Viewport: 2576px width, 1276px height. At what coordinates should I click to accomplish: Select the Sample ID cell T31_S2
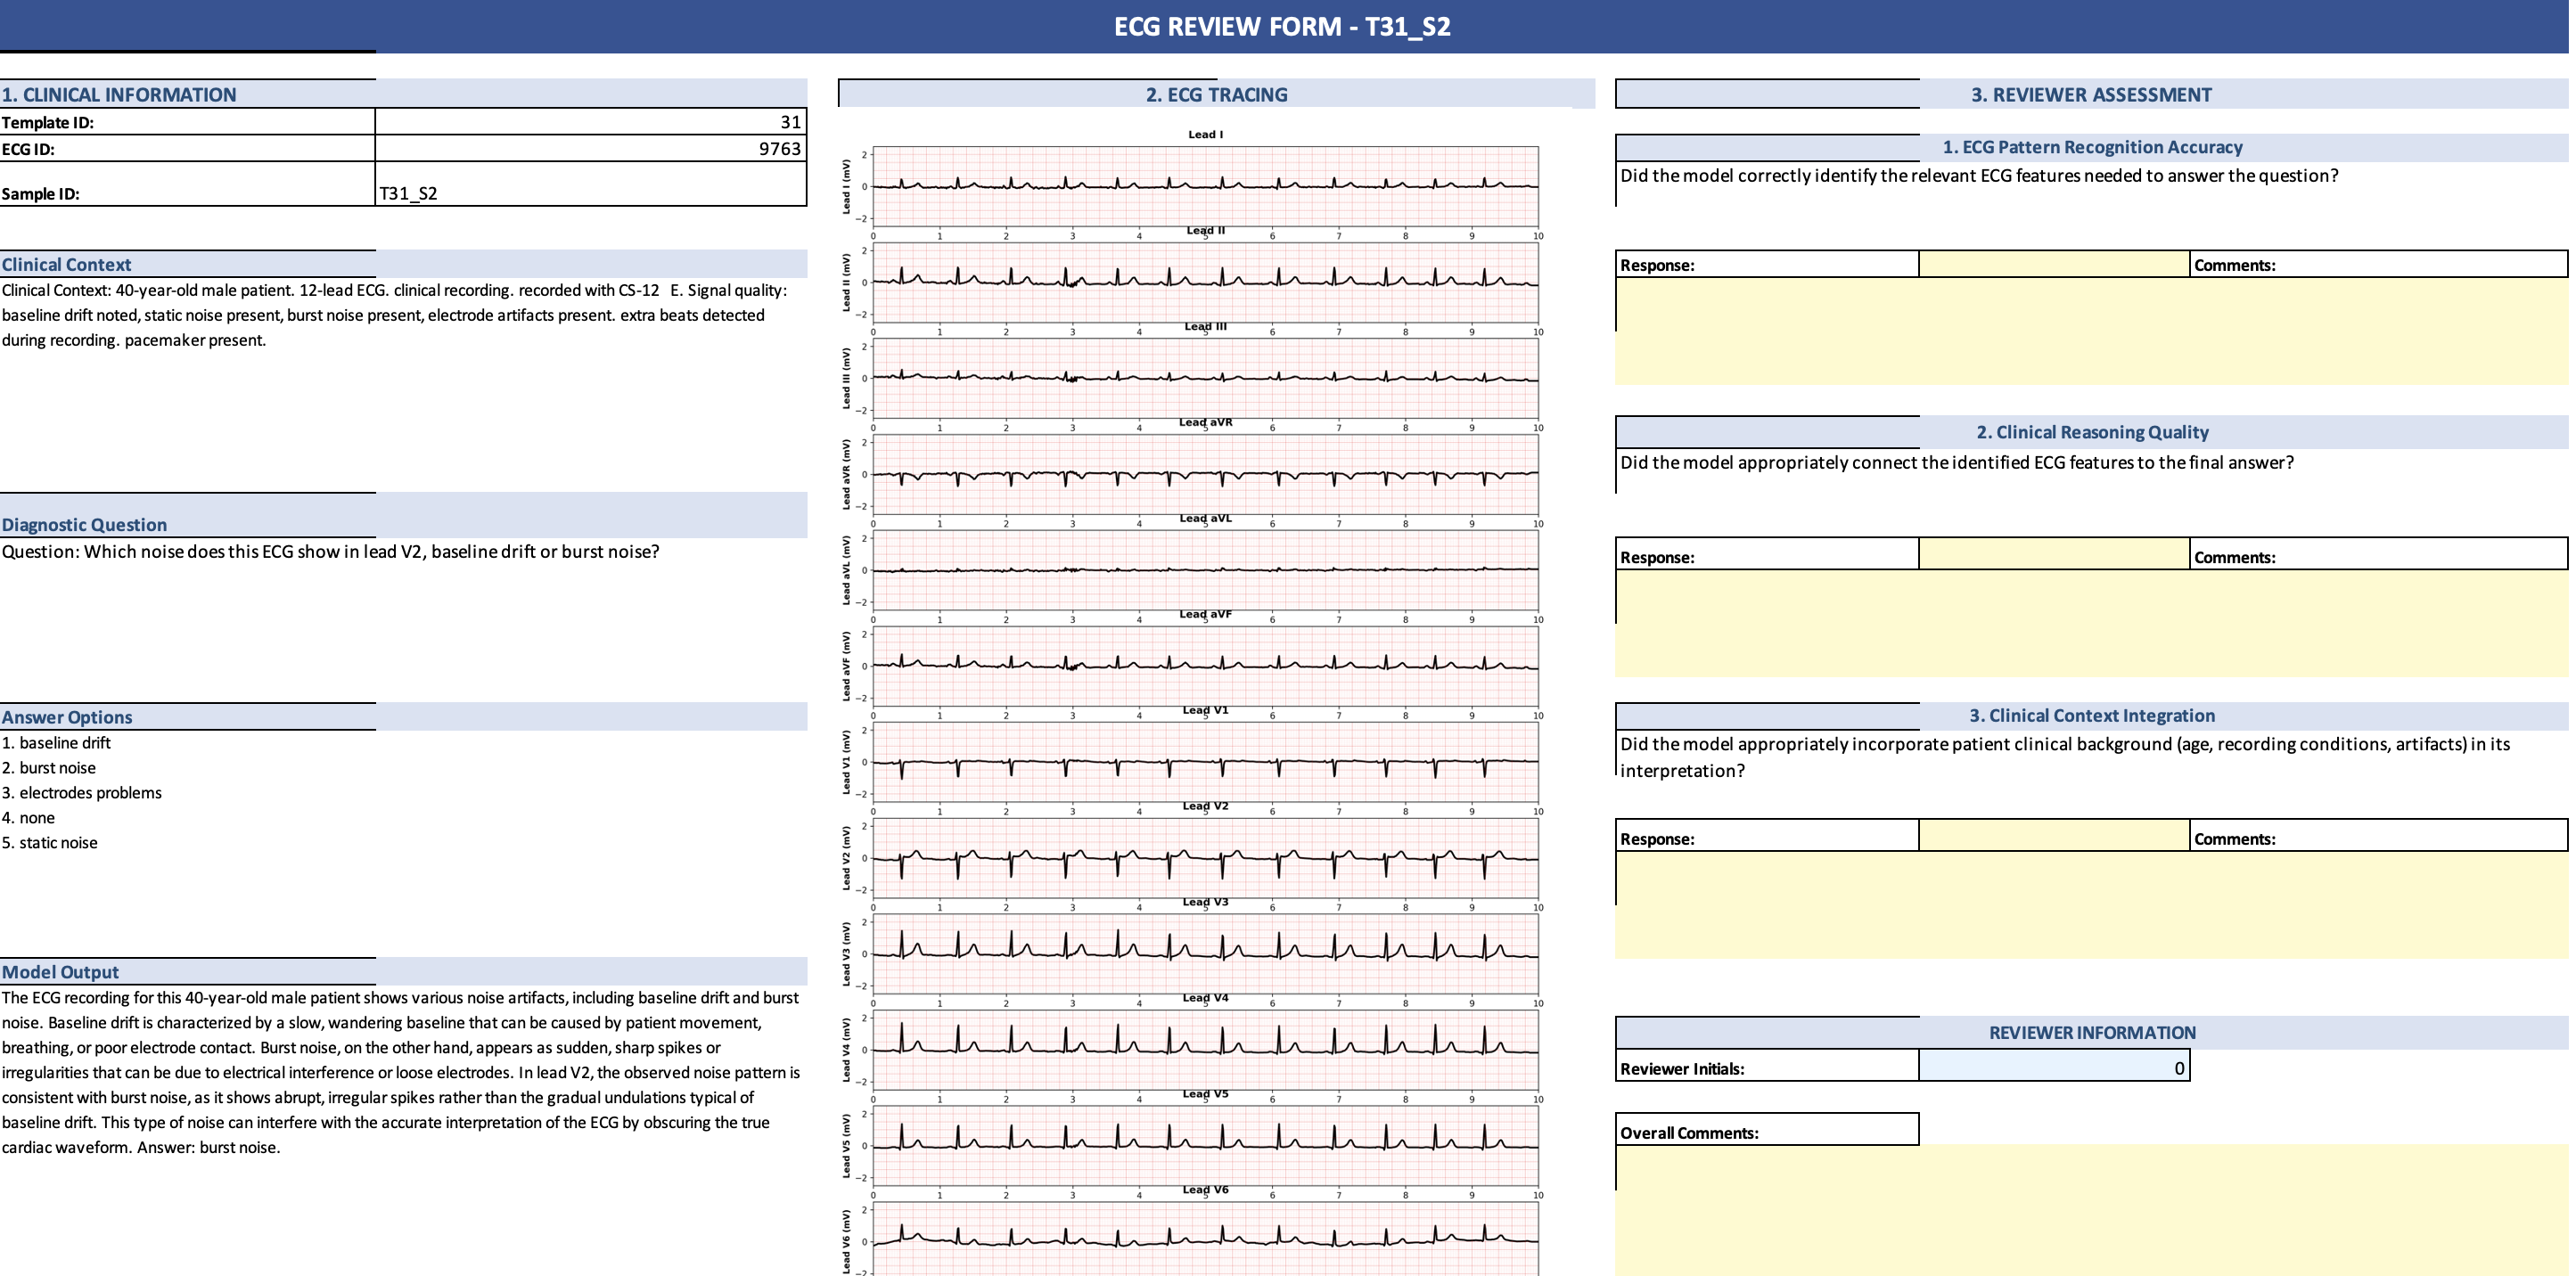590,185
